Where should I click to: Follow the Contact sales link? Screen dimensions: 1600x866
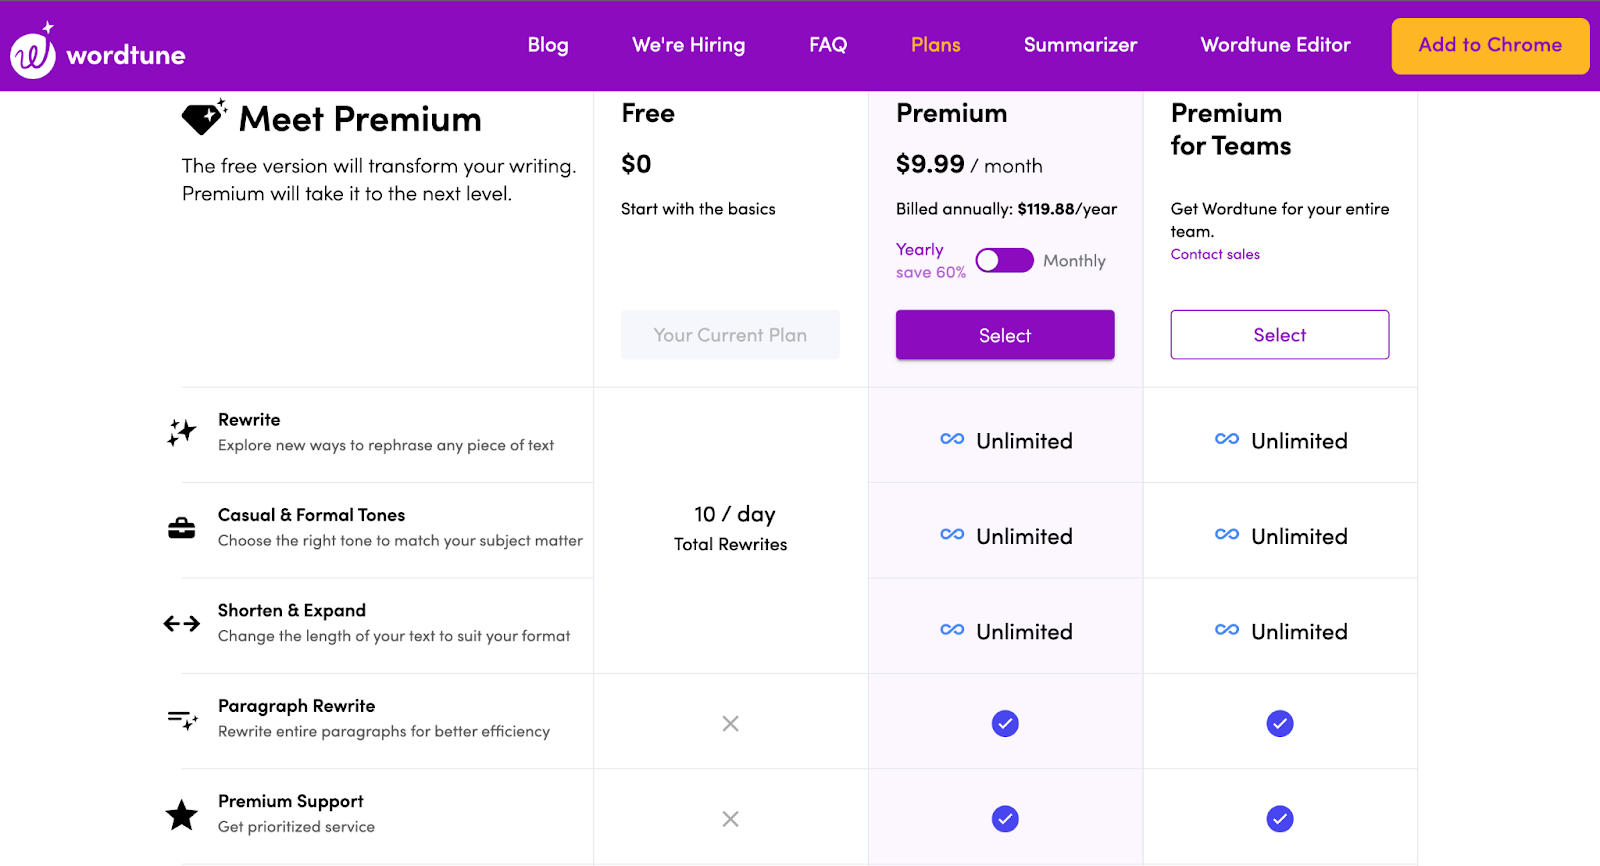[1215, 255]
